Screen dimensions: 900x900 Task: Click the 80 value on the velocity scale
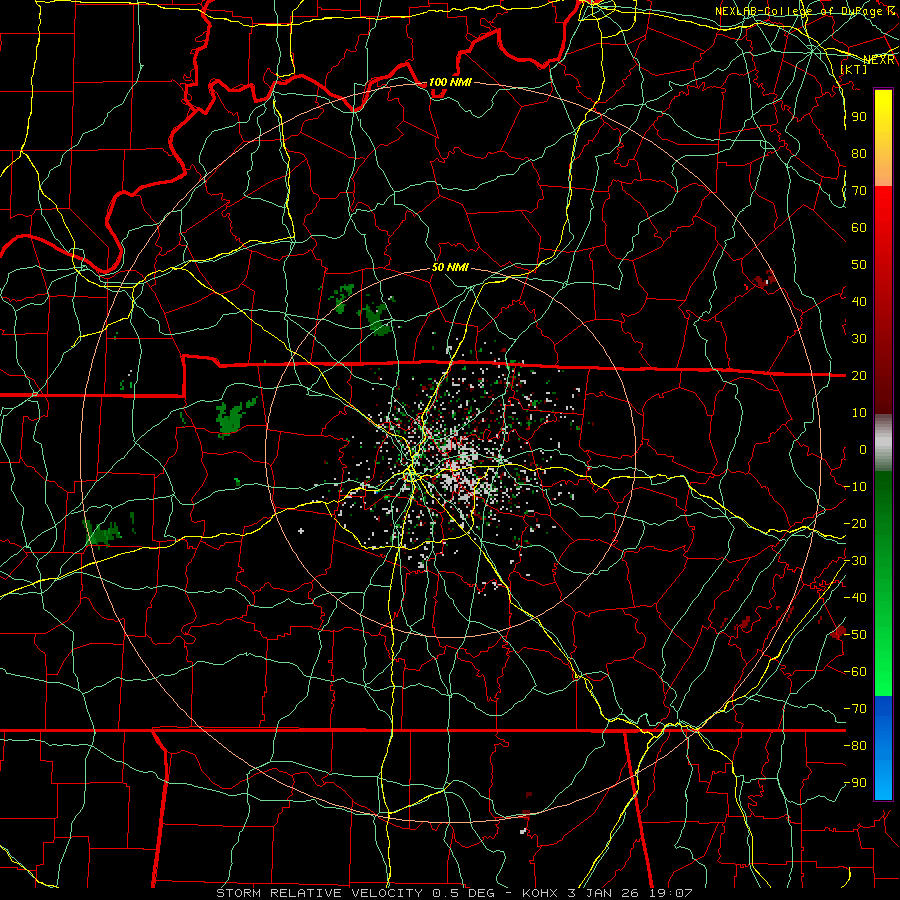(x=859, y=153)
